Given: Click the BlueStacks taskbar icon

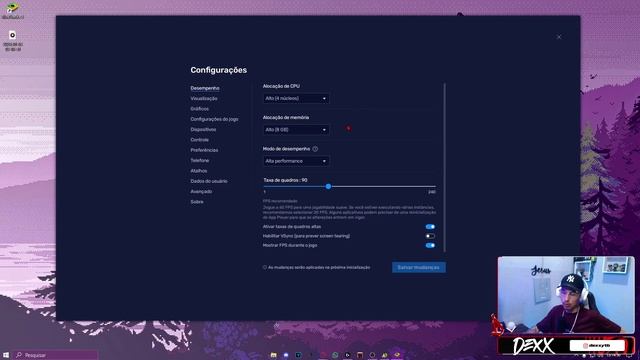Looking at the screenshot, I should (x=396, y=355).
